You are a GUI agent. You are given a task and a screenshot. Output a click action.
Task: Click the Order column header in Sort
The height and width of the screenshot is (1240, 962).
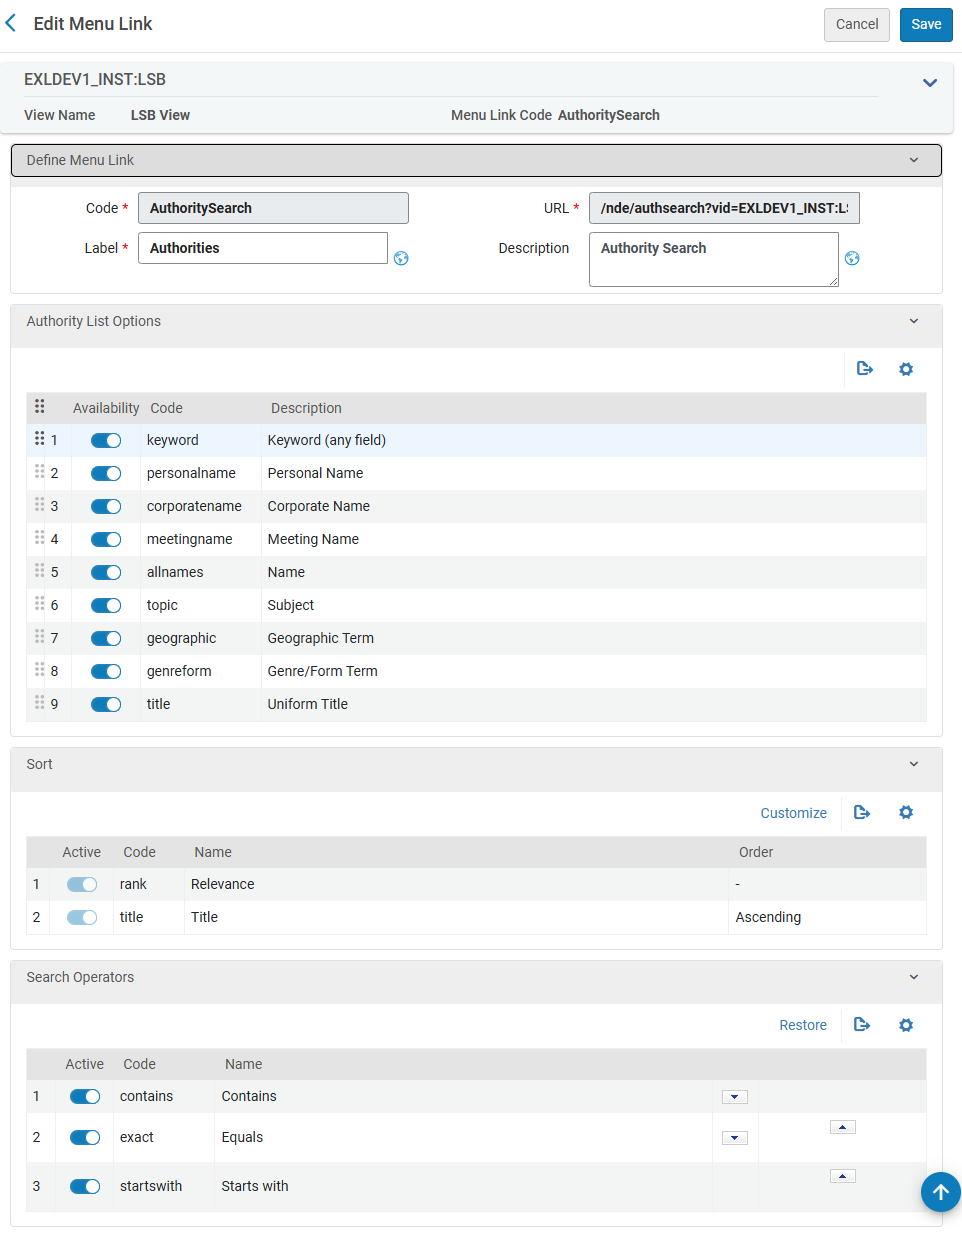756,852
